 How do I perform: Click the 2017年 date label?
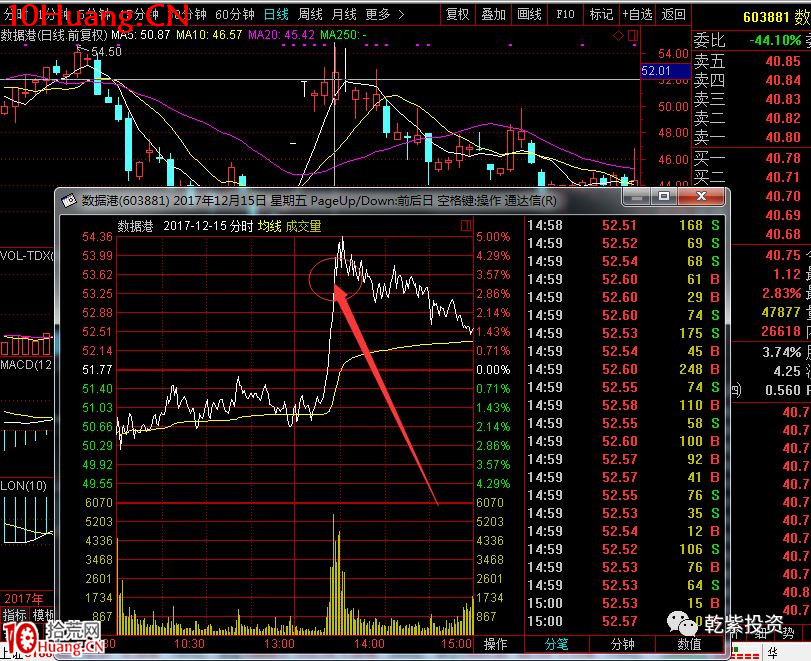pyautogui.click(x=24, y=599)
